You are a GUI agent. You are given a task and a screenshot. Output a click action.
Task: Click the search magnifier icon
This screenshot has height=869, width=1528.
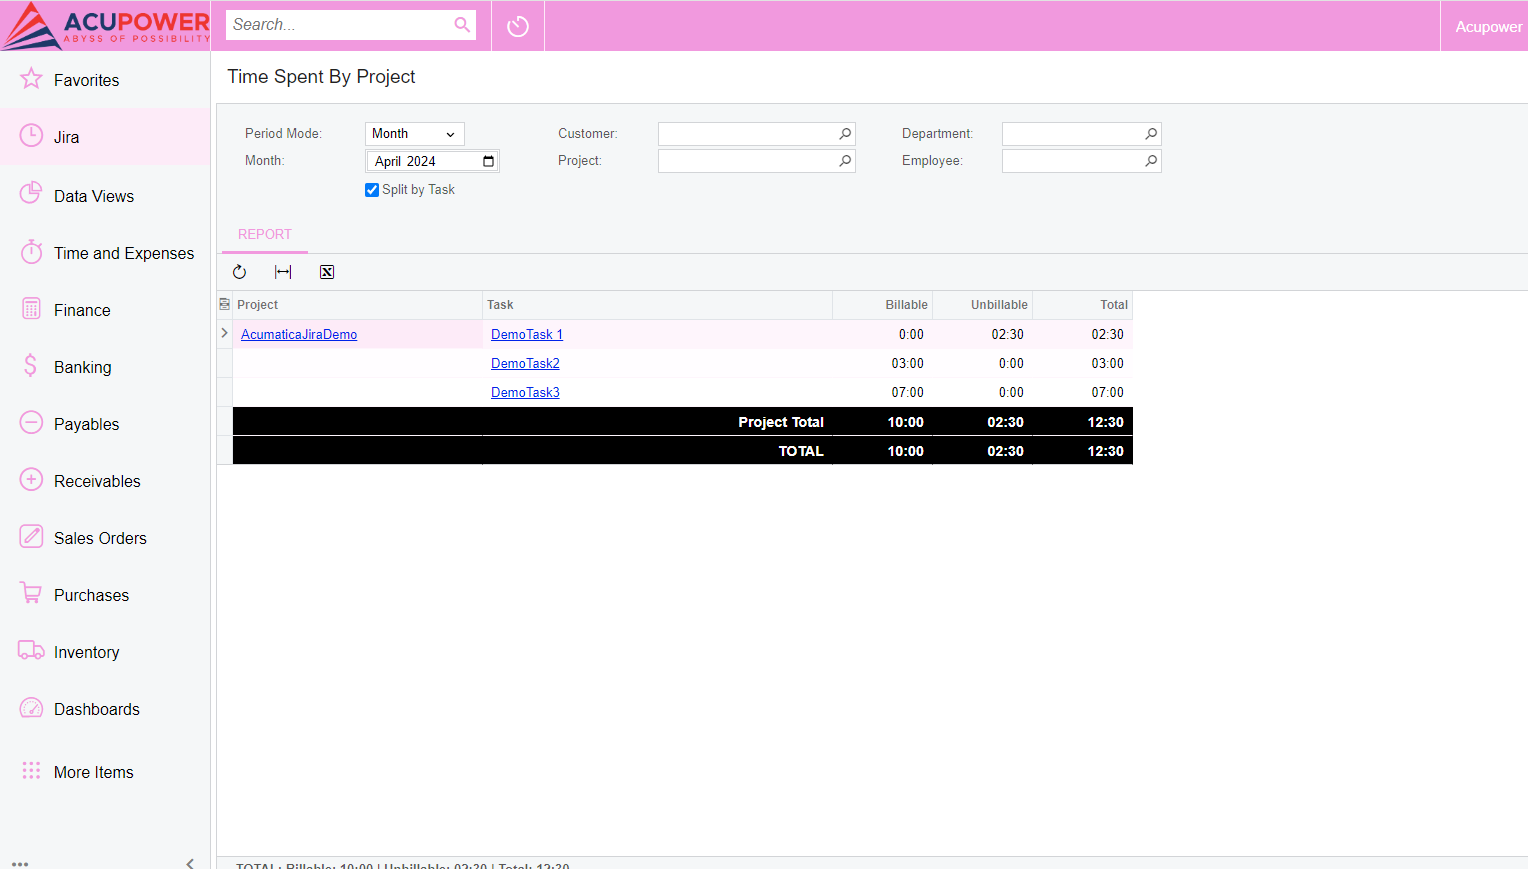tap(462, 25)
